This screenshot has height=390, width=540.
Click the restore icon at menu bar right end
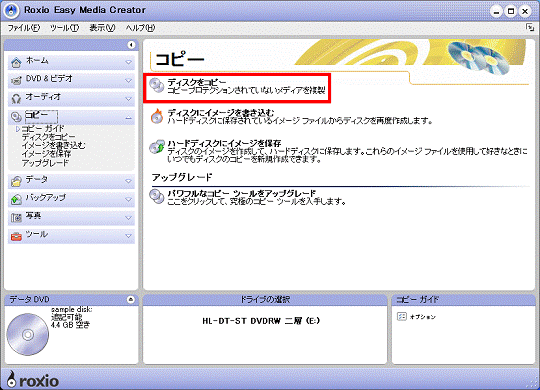pos(530,28)
